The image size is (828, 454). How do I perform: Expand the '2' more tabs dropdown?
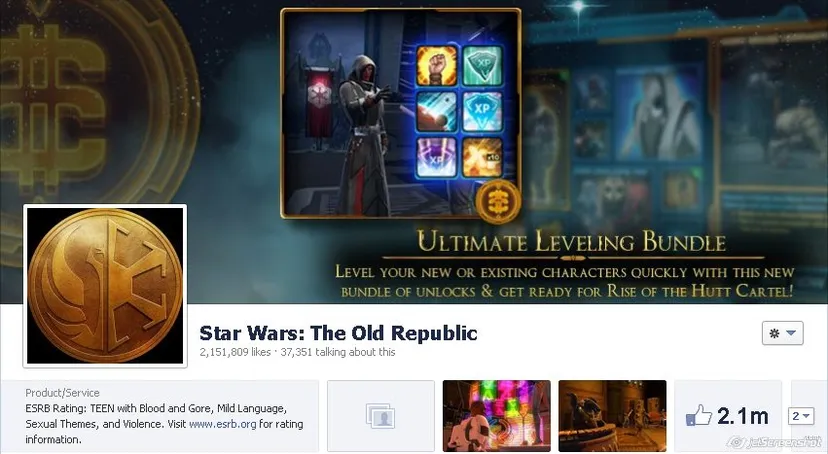click(801, 416)
